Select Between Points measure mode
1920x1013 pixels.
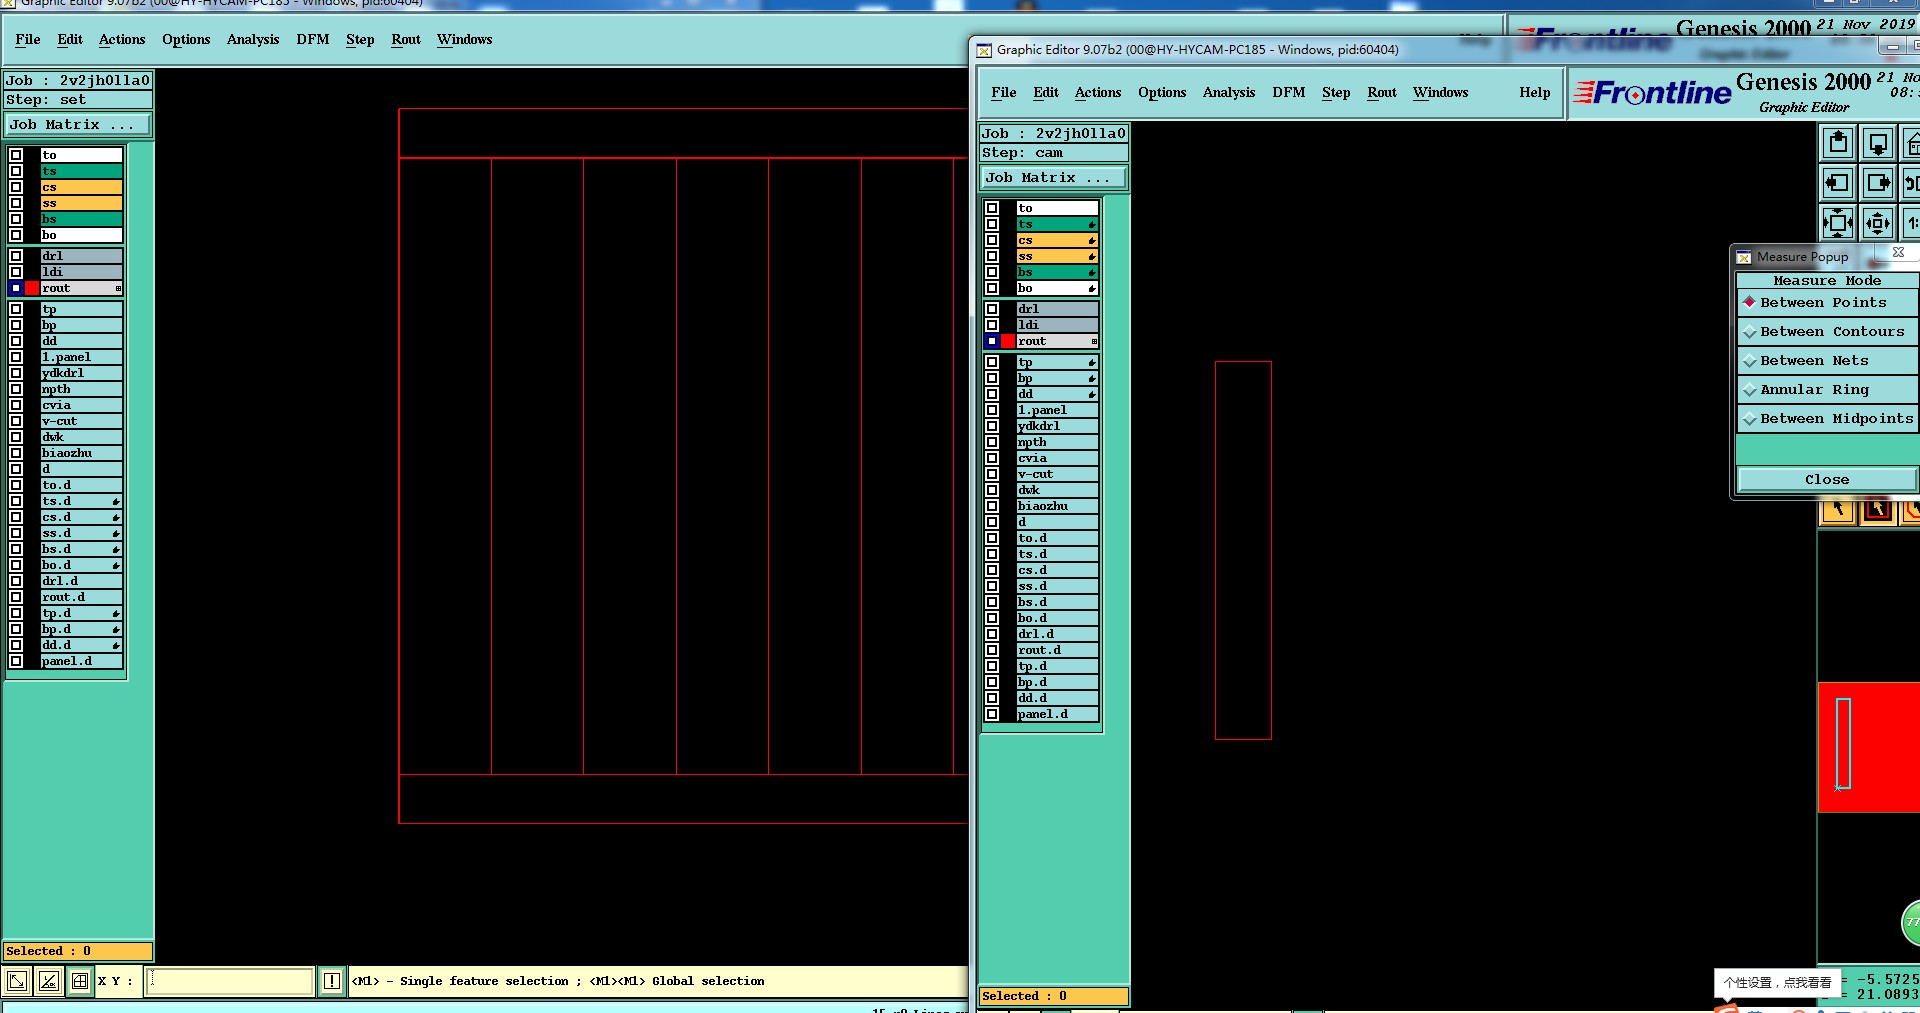pyautogui.click(x=1827, y=302)
